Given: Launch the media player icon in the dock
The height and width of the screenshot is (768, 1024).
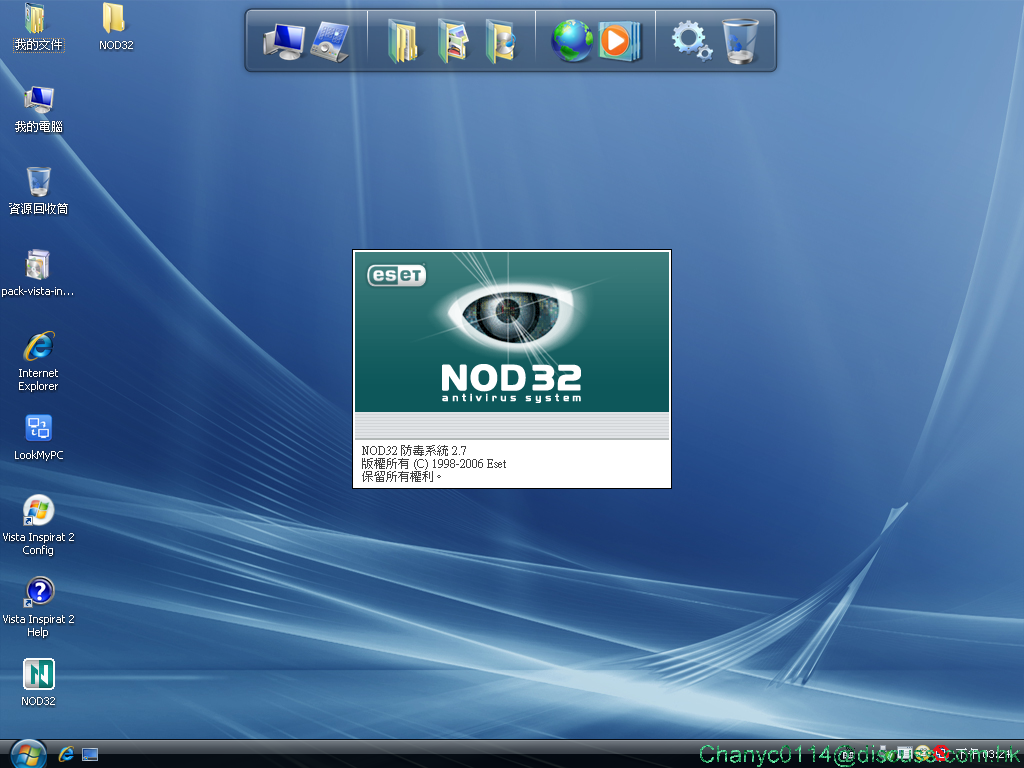Looking at the screenshot, I should [619, 41].
